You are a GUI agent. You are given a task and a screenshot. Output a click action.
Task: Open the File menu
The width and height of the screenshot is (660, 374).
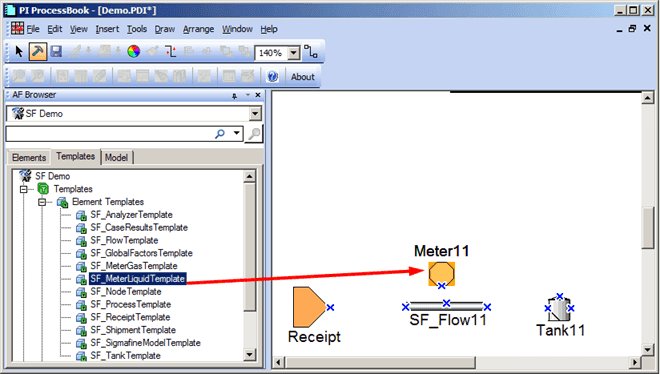click(x=33, y=29)
